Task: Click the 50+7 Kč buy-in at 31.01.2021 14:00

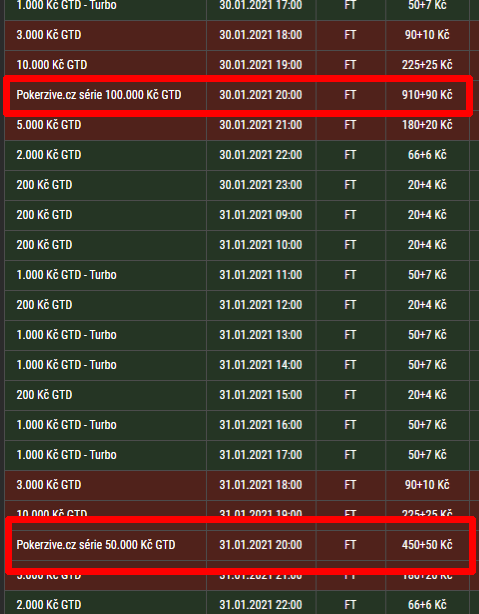Action: [x=427, y=365]
